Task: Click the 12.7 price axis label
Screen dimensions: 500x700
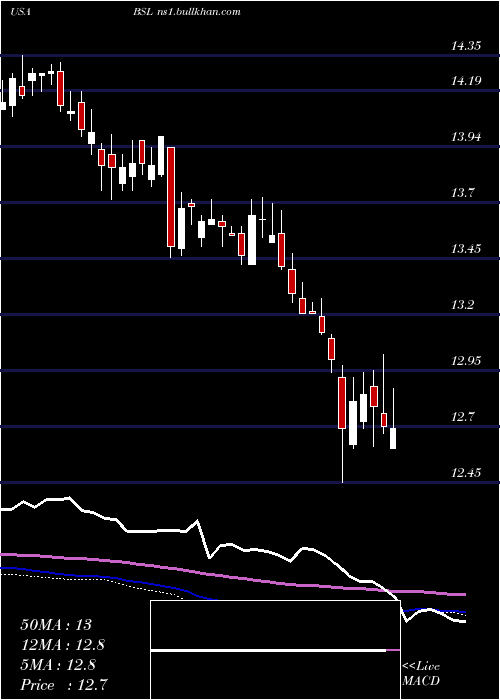Action: tap(462, 417)
